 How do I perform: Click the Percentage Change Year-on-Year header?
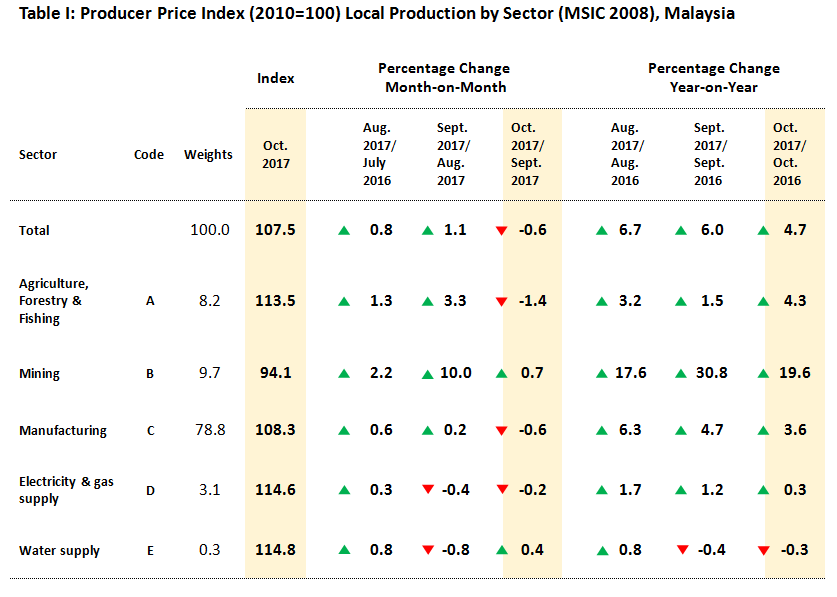pyautogui.click(x=713, y=78)
